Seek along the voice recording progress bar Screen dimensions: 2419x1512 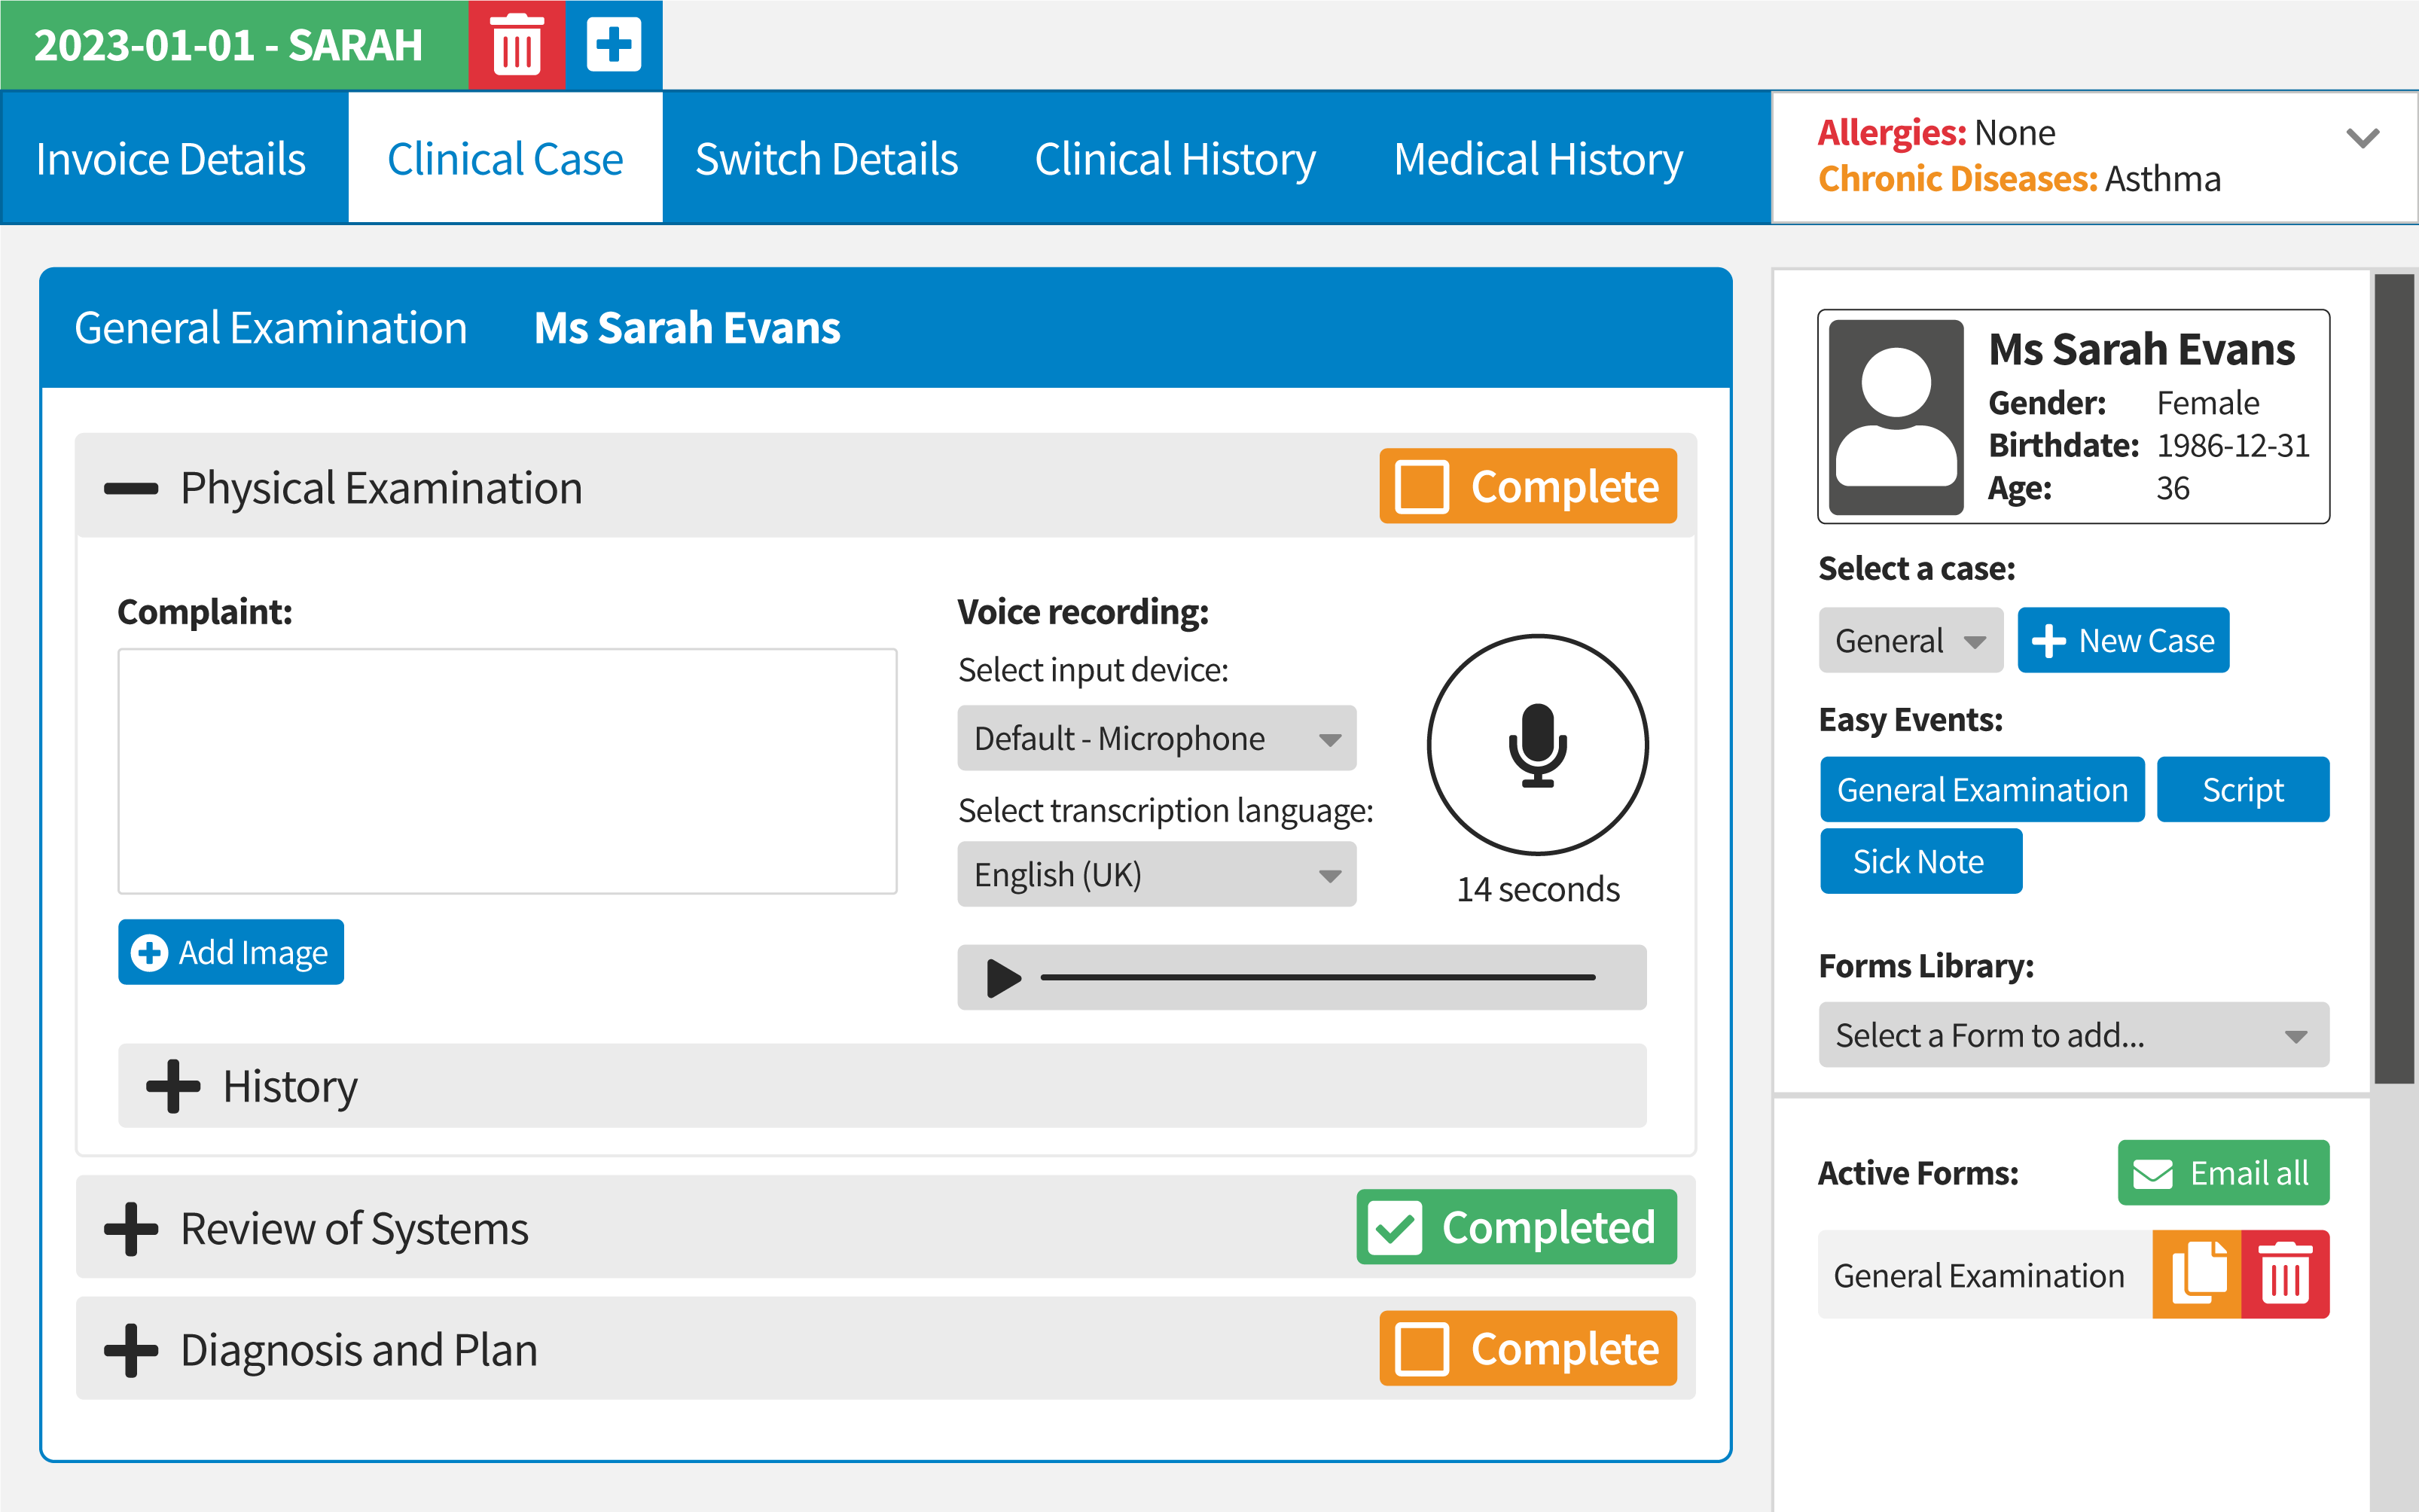[1317, 978]
